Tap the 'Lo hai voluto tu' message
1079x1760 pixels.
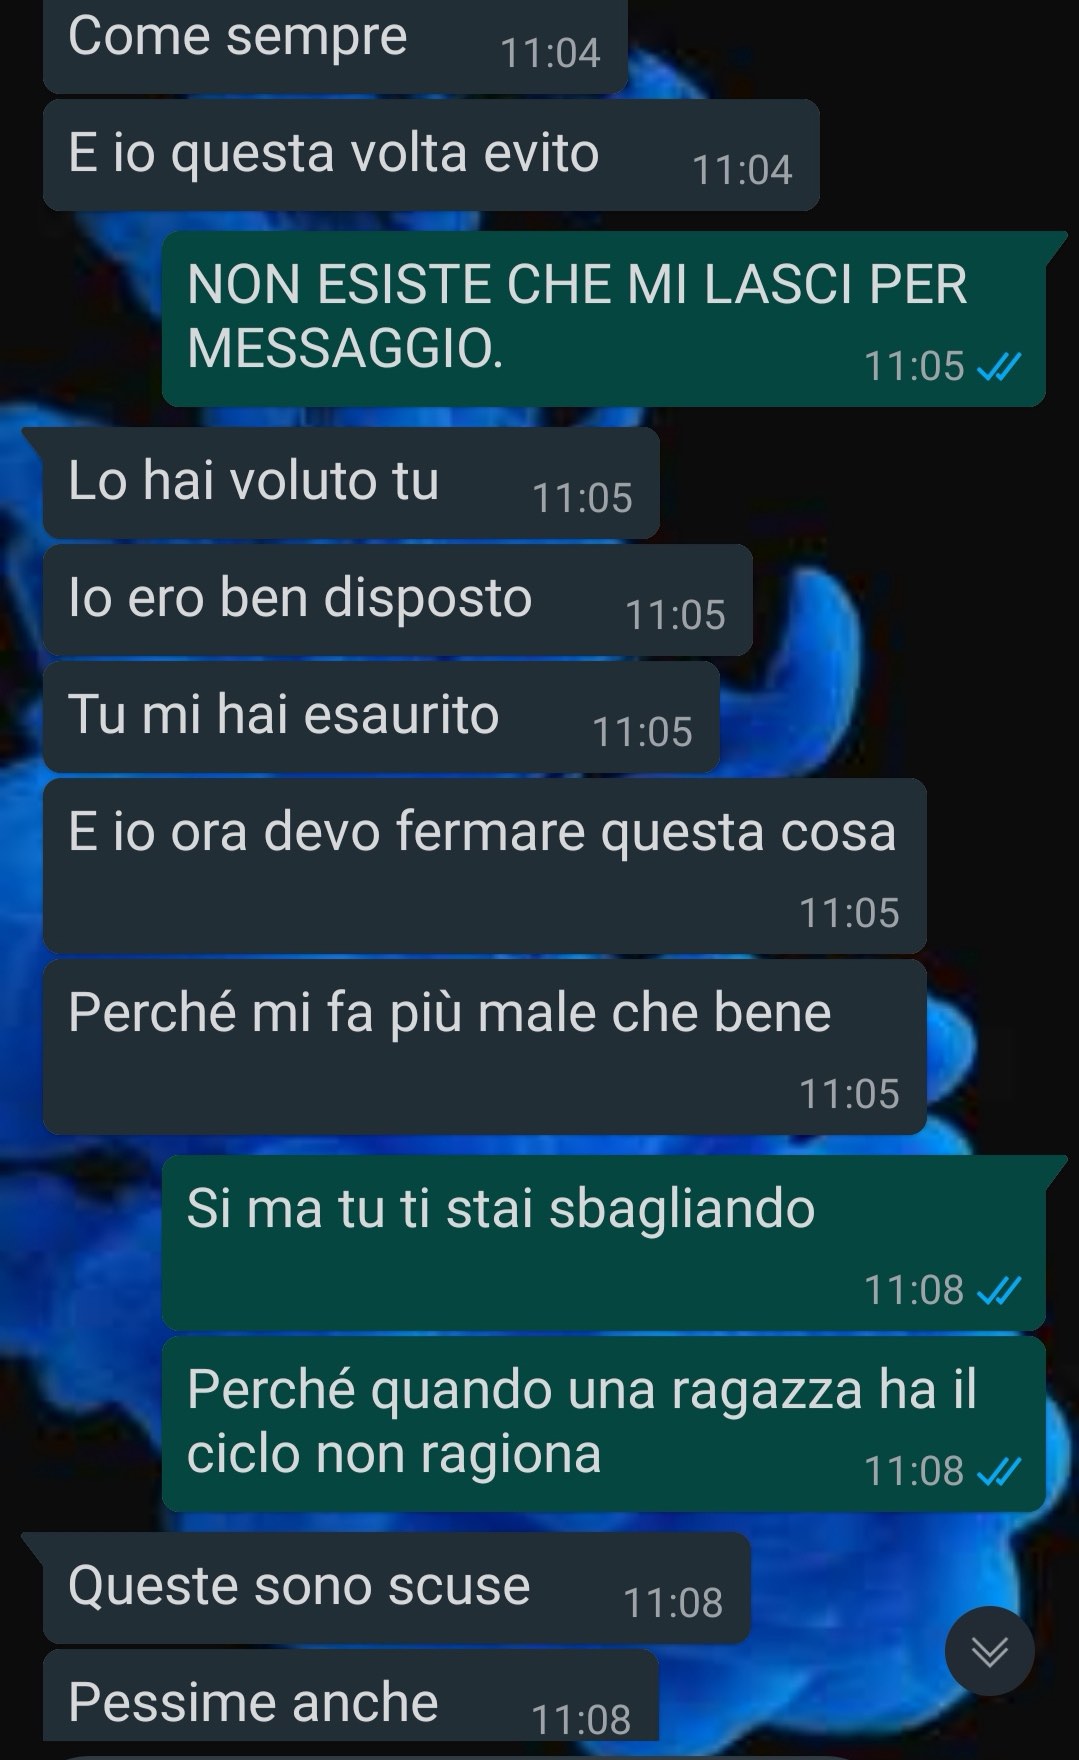(351, 483)
